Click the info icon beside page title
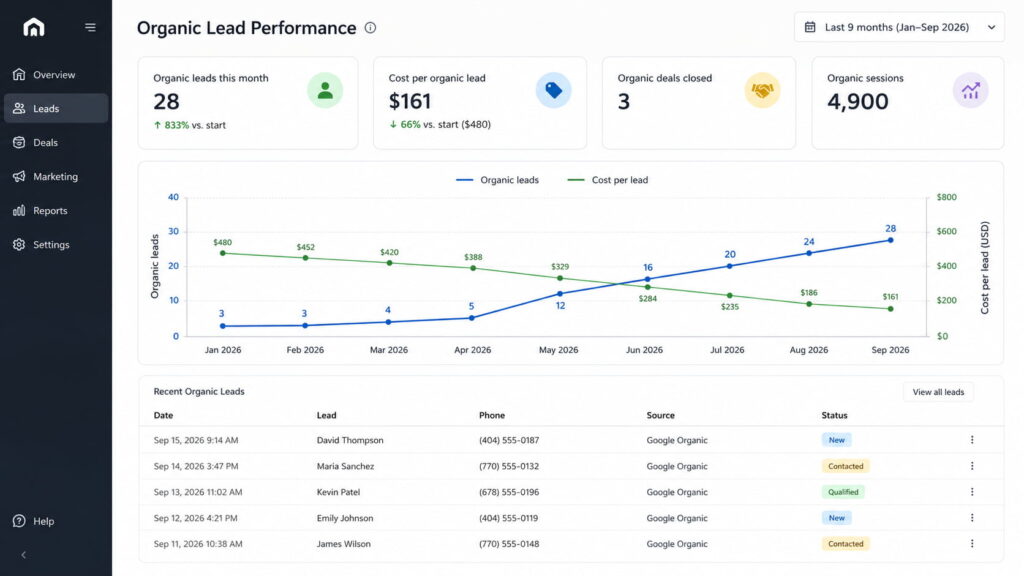The image size is (1024, 576). click(370, 27)
